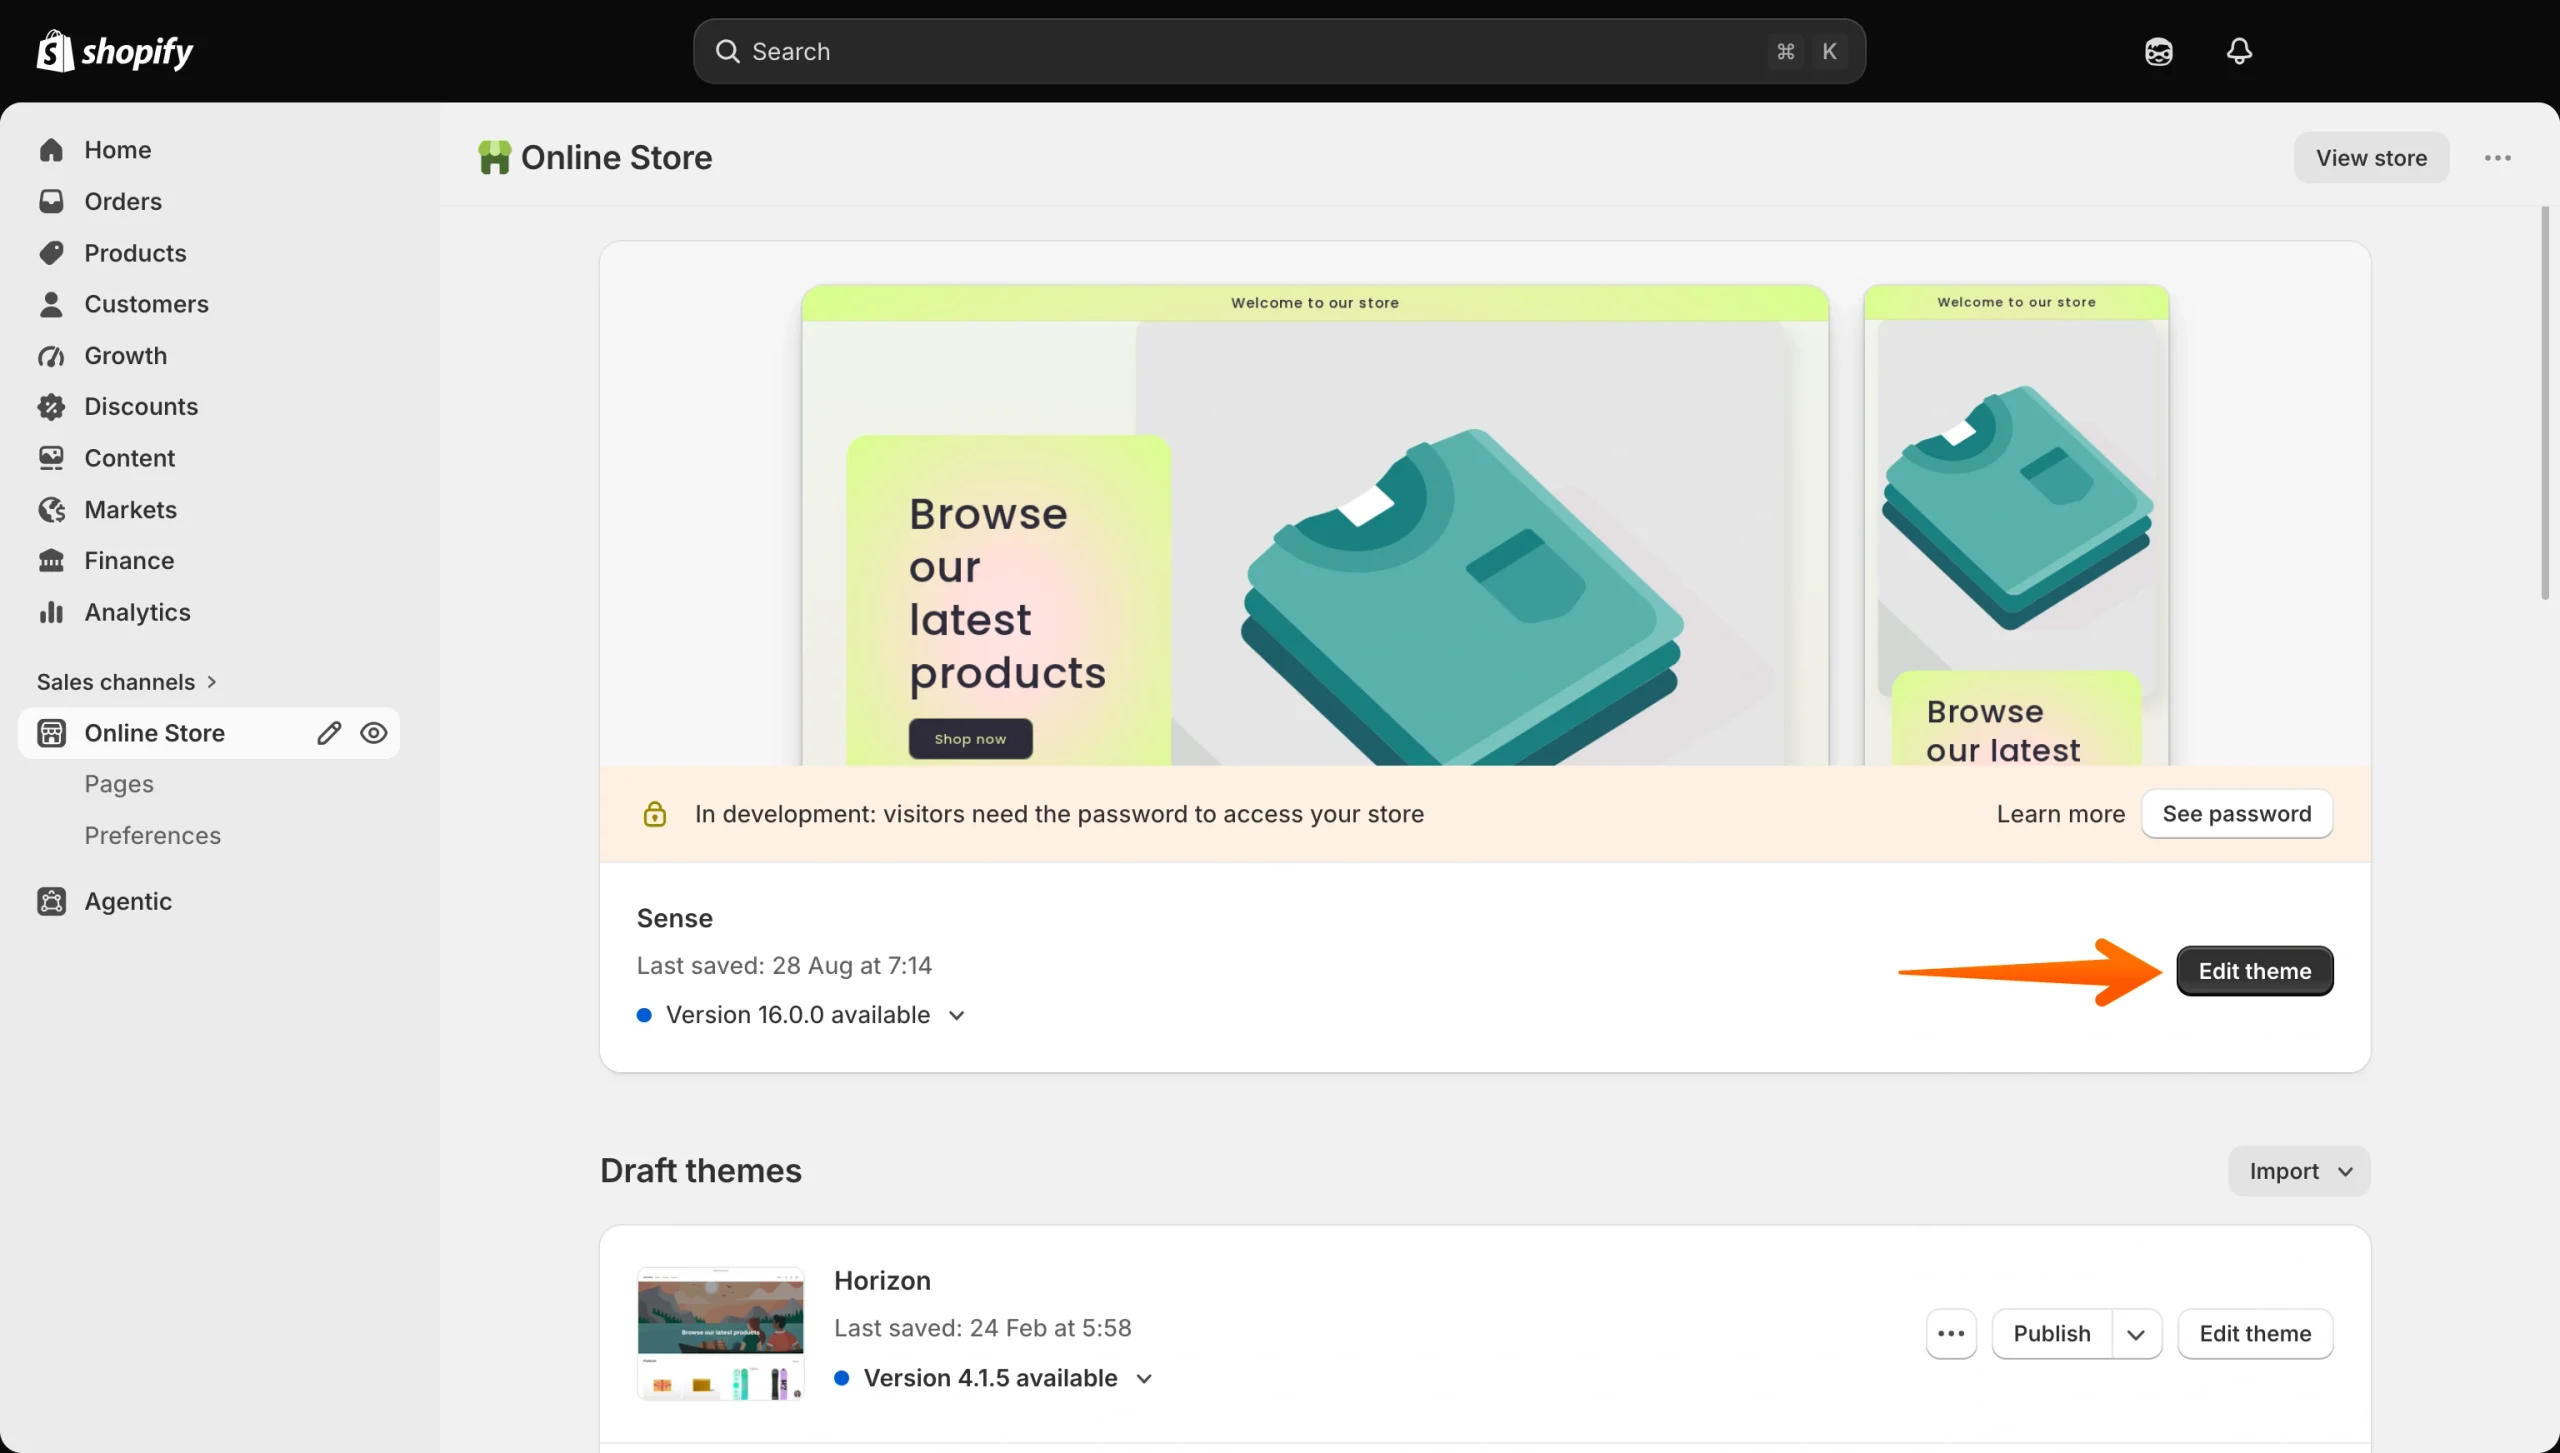Click the Sense mobile preview image
The width and height of the screenshot is (2560, 1453).
click(2016, 525)
